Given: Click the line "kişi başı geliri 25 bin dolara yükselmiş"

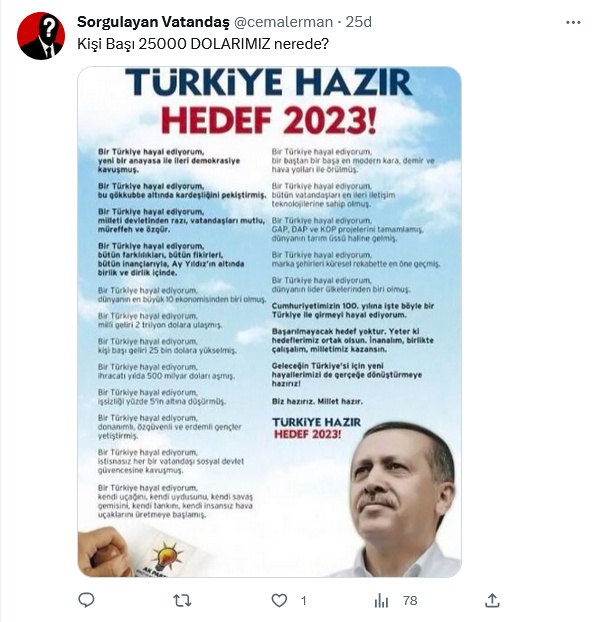Looking at the screenshot, I should (167, 351).
